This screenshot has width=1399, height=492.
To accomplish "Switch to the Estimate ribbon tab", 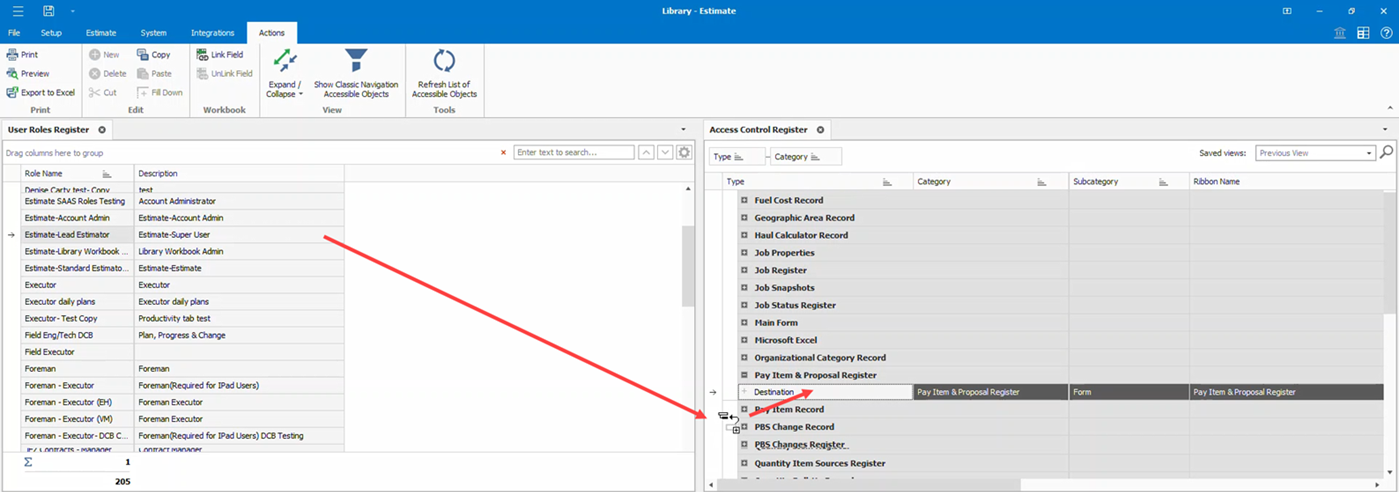I will [x=101, y=33].
